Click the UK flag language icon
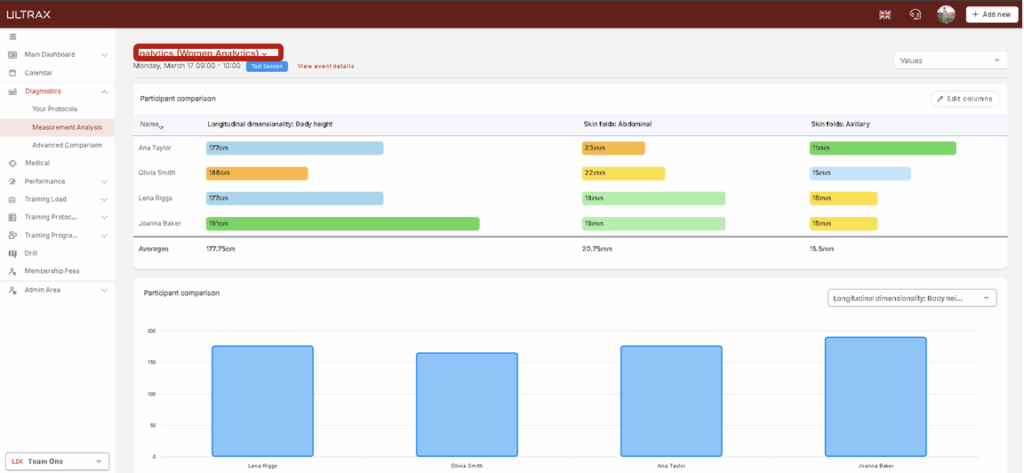The width and height of the screenshot is (1024, 473). [x=884, y=14]
